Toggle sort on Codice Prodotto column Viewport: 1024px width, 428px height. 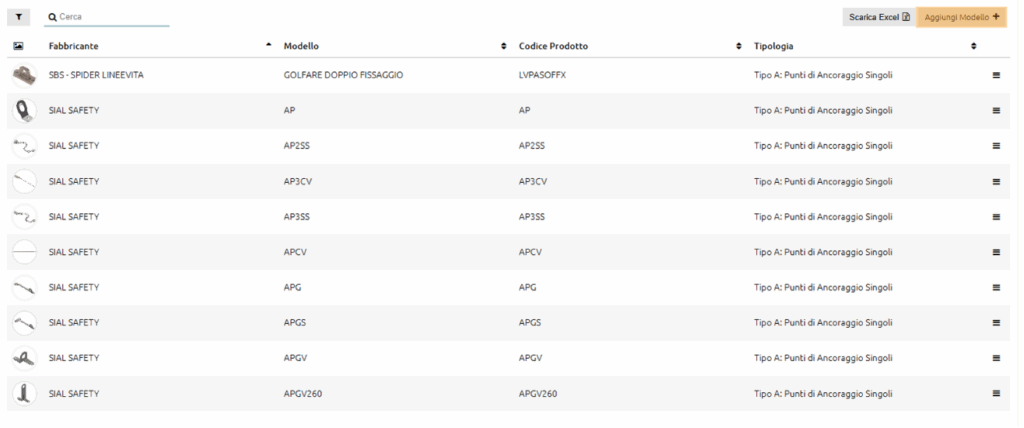point(739,46)
